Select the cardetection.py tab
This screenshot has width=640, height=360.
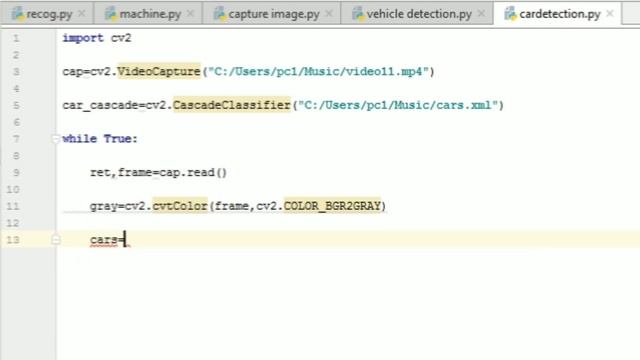(x=558, y=14)
